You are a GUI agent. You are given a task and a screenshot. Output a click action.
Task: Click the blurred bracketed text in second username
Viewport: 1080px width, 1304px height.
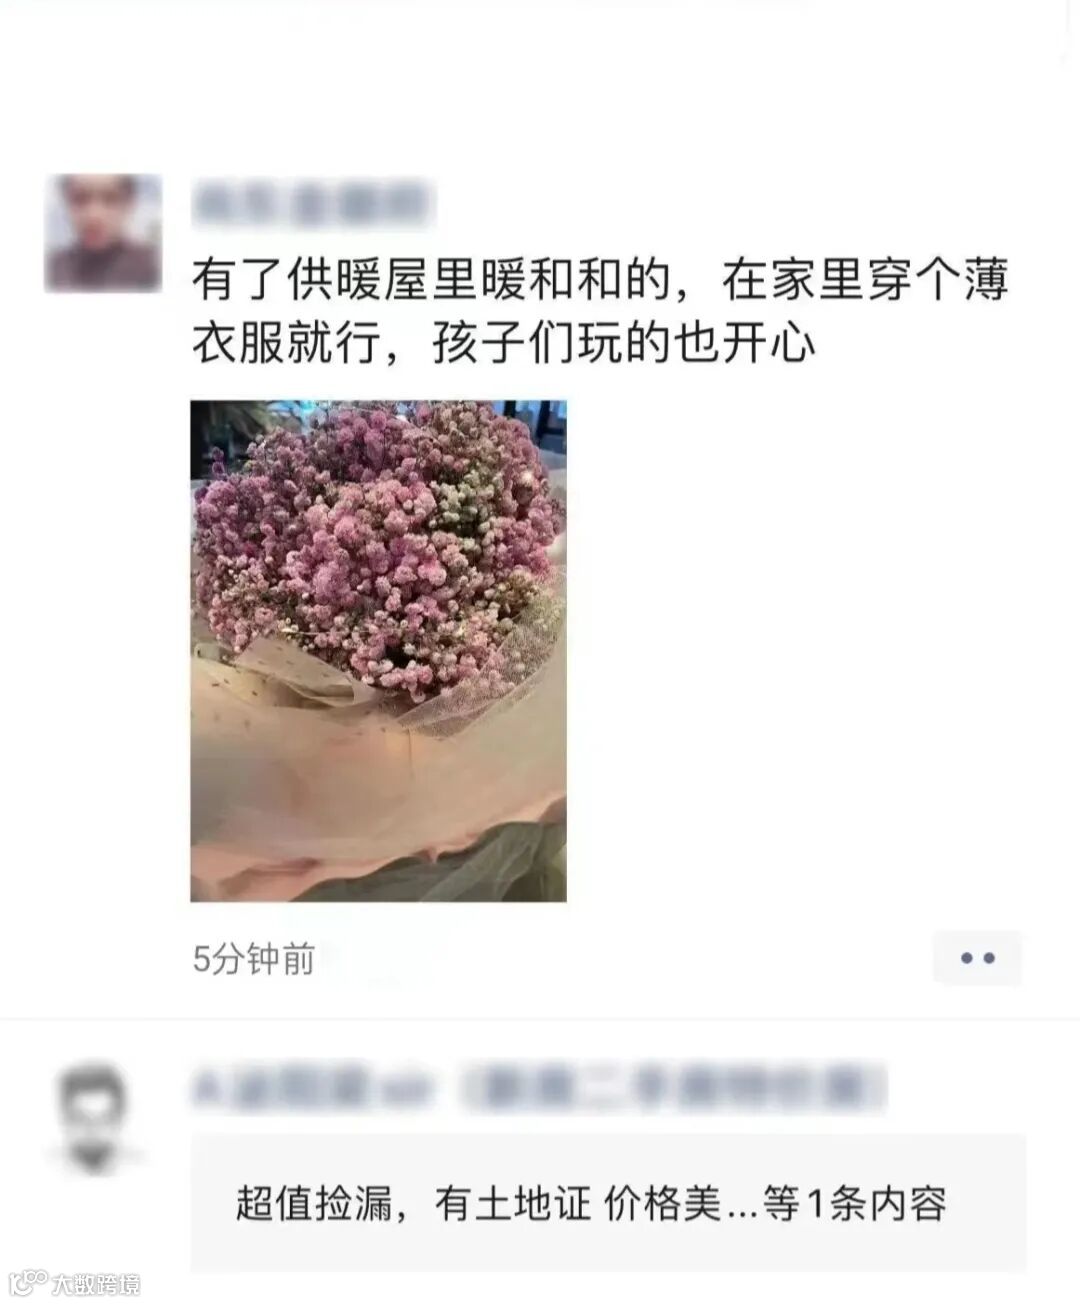click(672, 1088)
